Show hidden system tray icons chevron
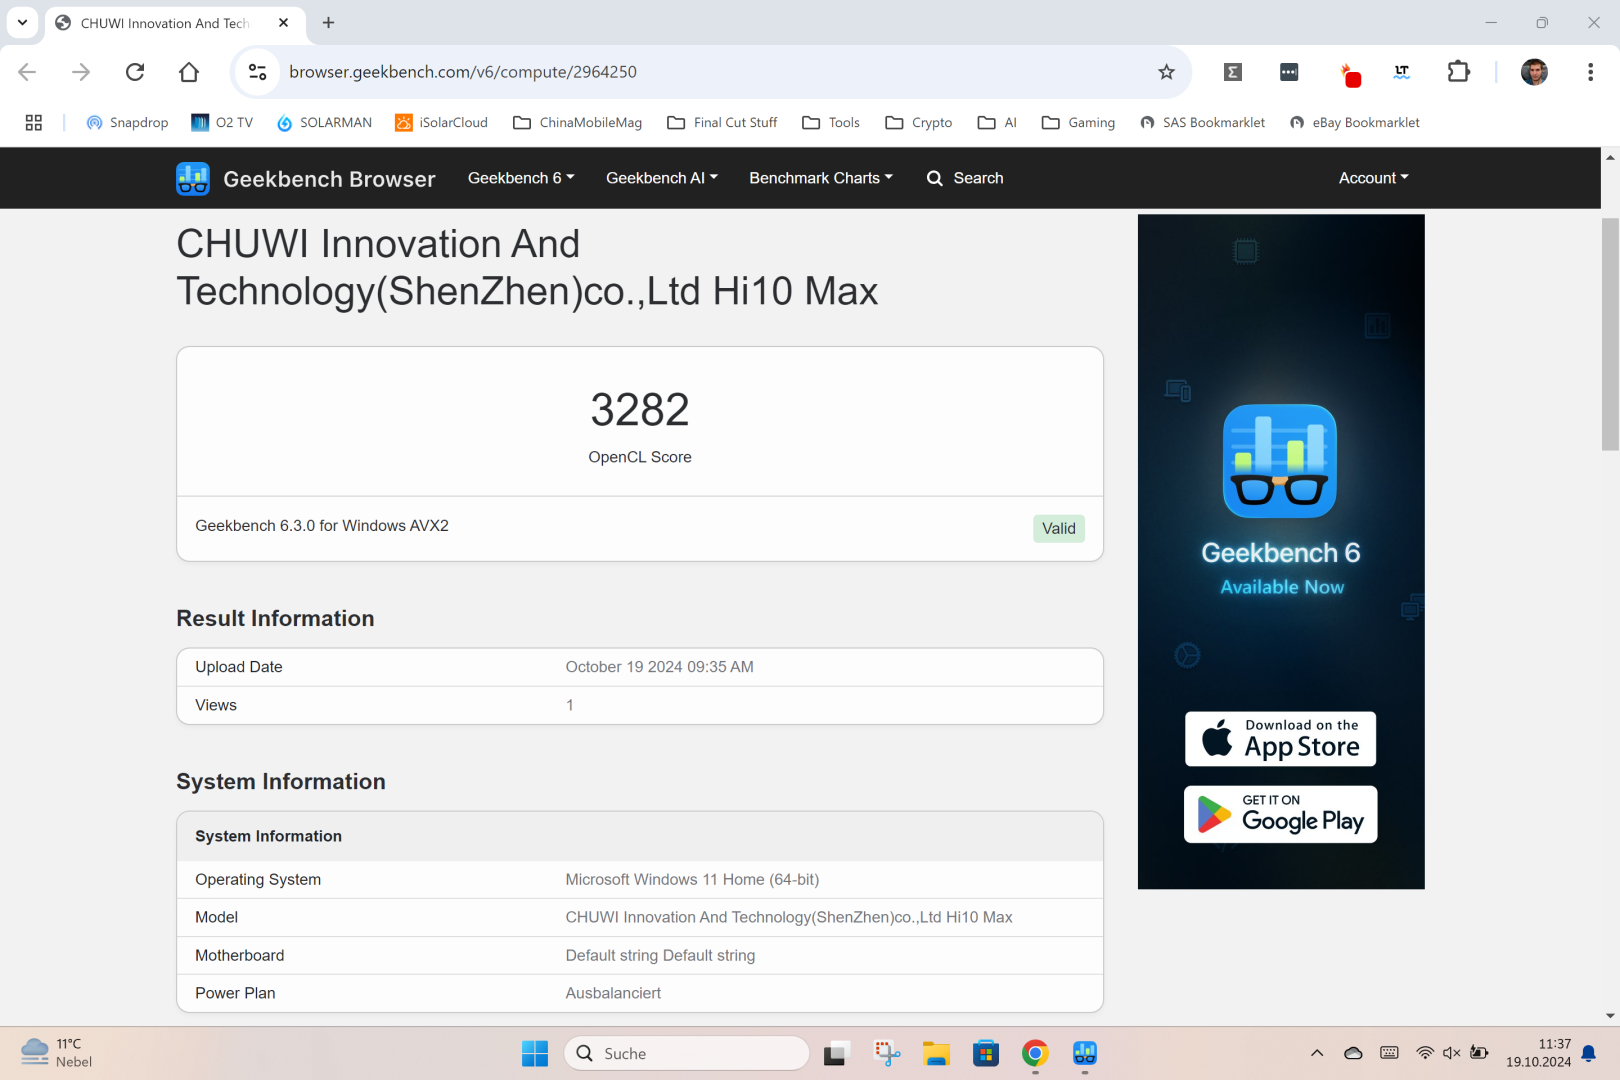 click(1317, 1053)
